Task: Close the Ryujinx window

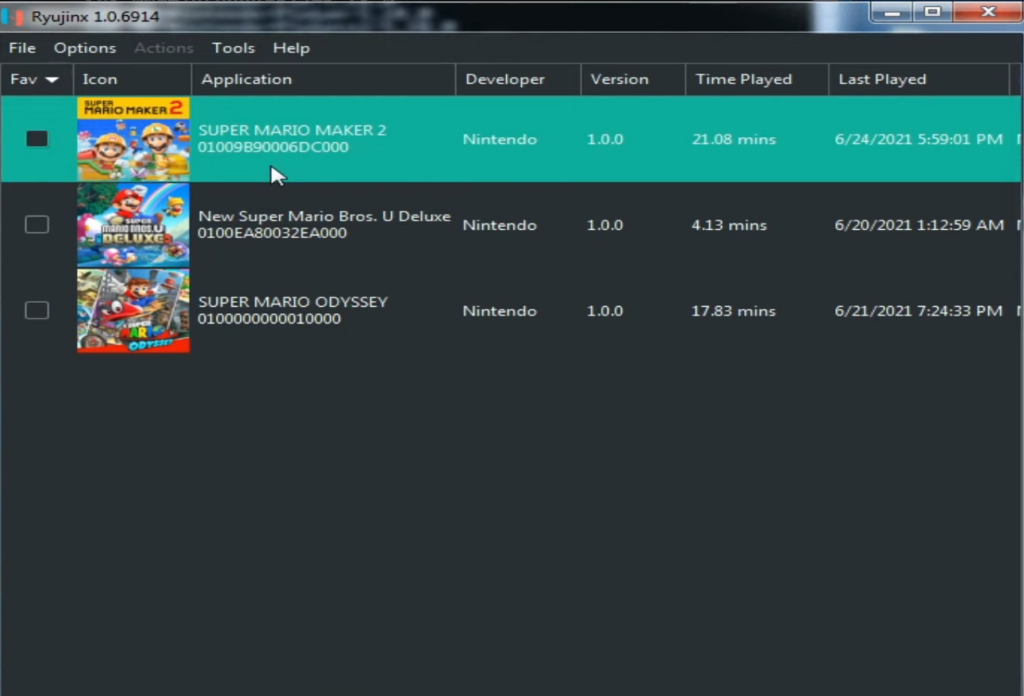Action: coord(989,12)
